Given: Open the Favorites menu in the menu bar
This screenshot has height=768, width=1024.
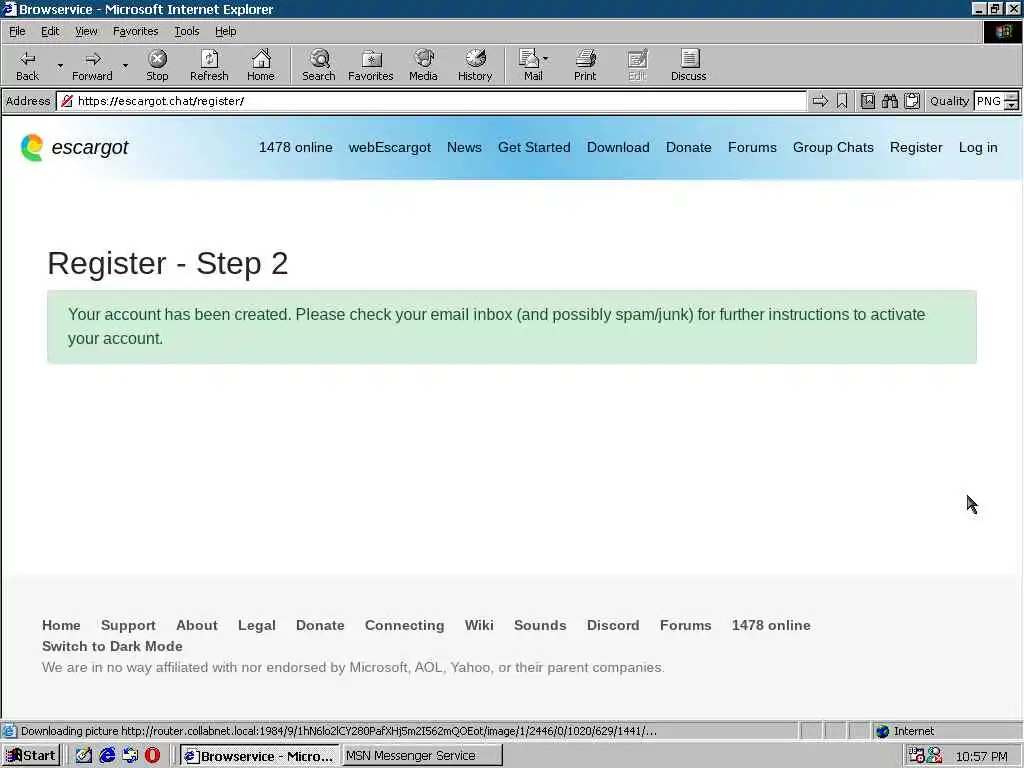Looking at the screenshot, I should tap(135, 31).
